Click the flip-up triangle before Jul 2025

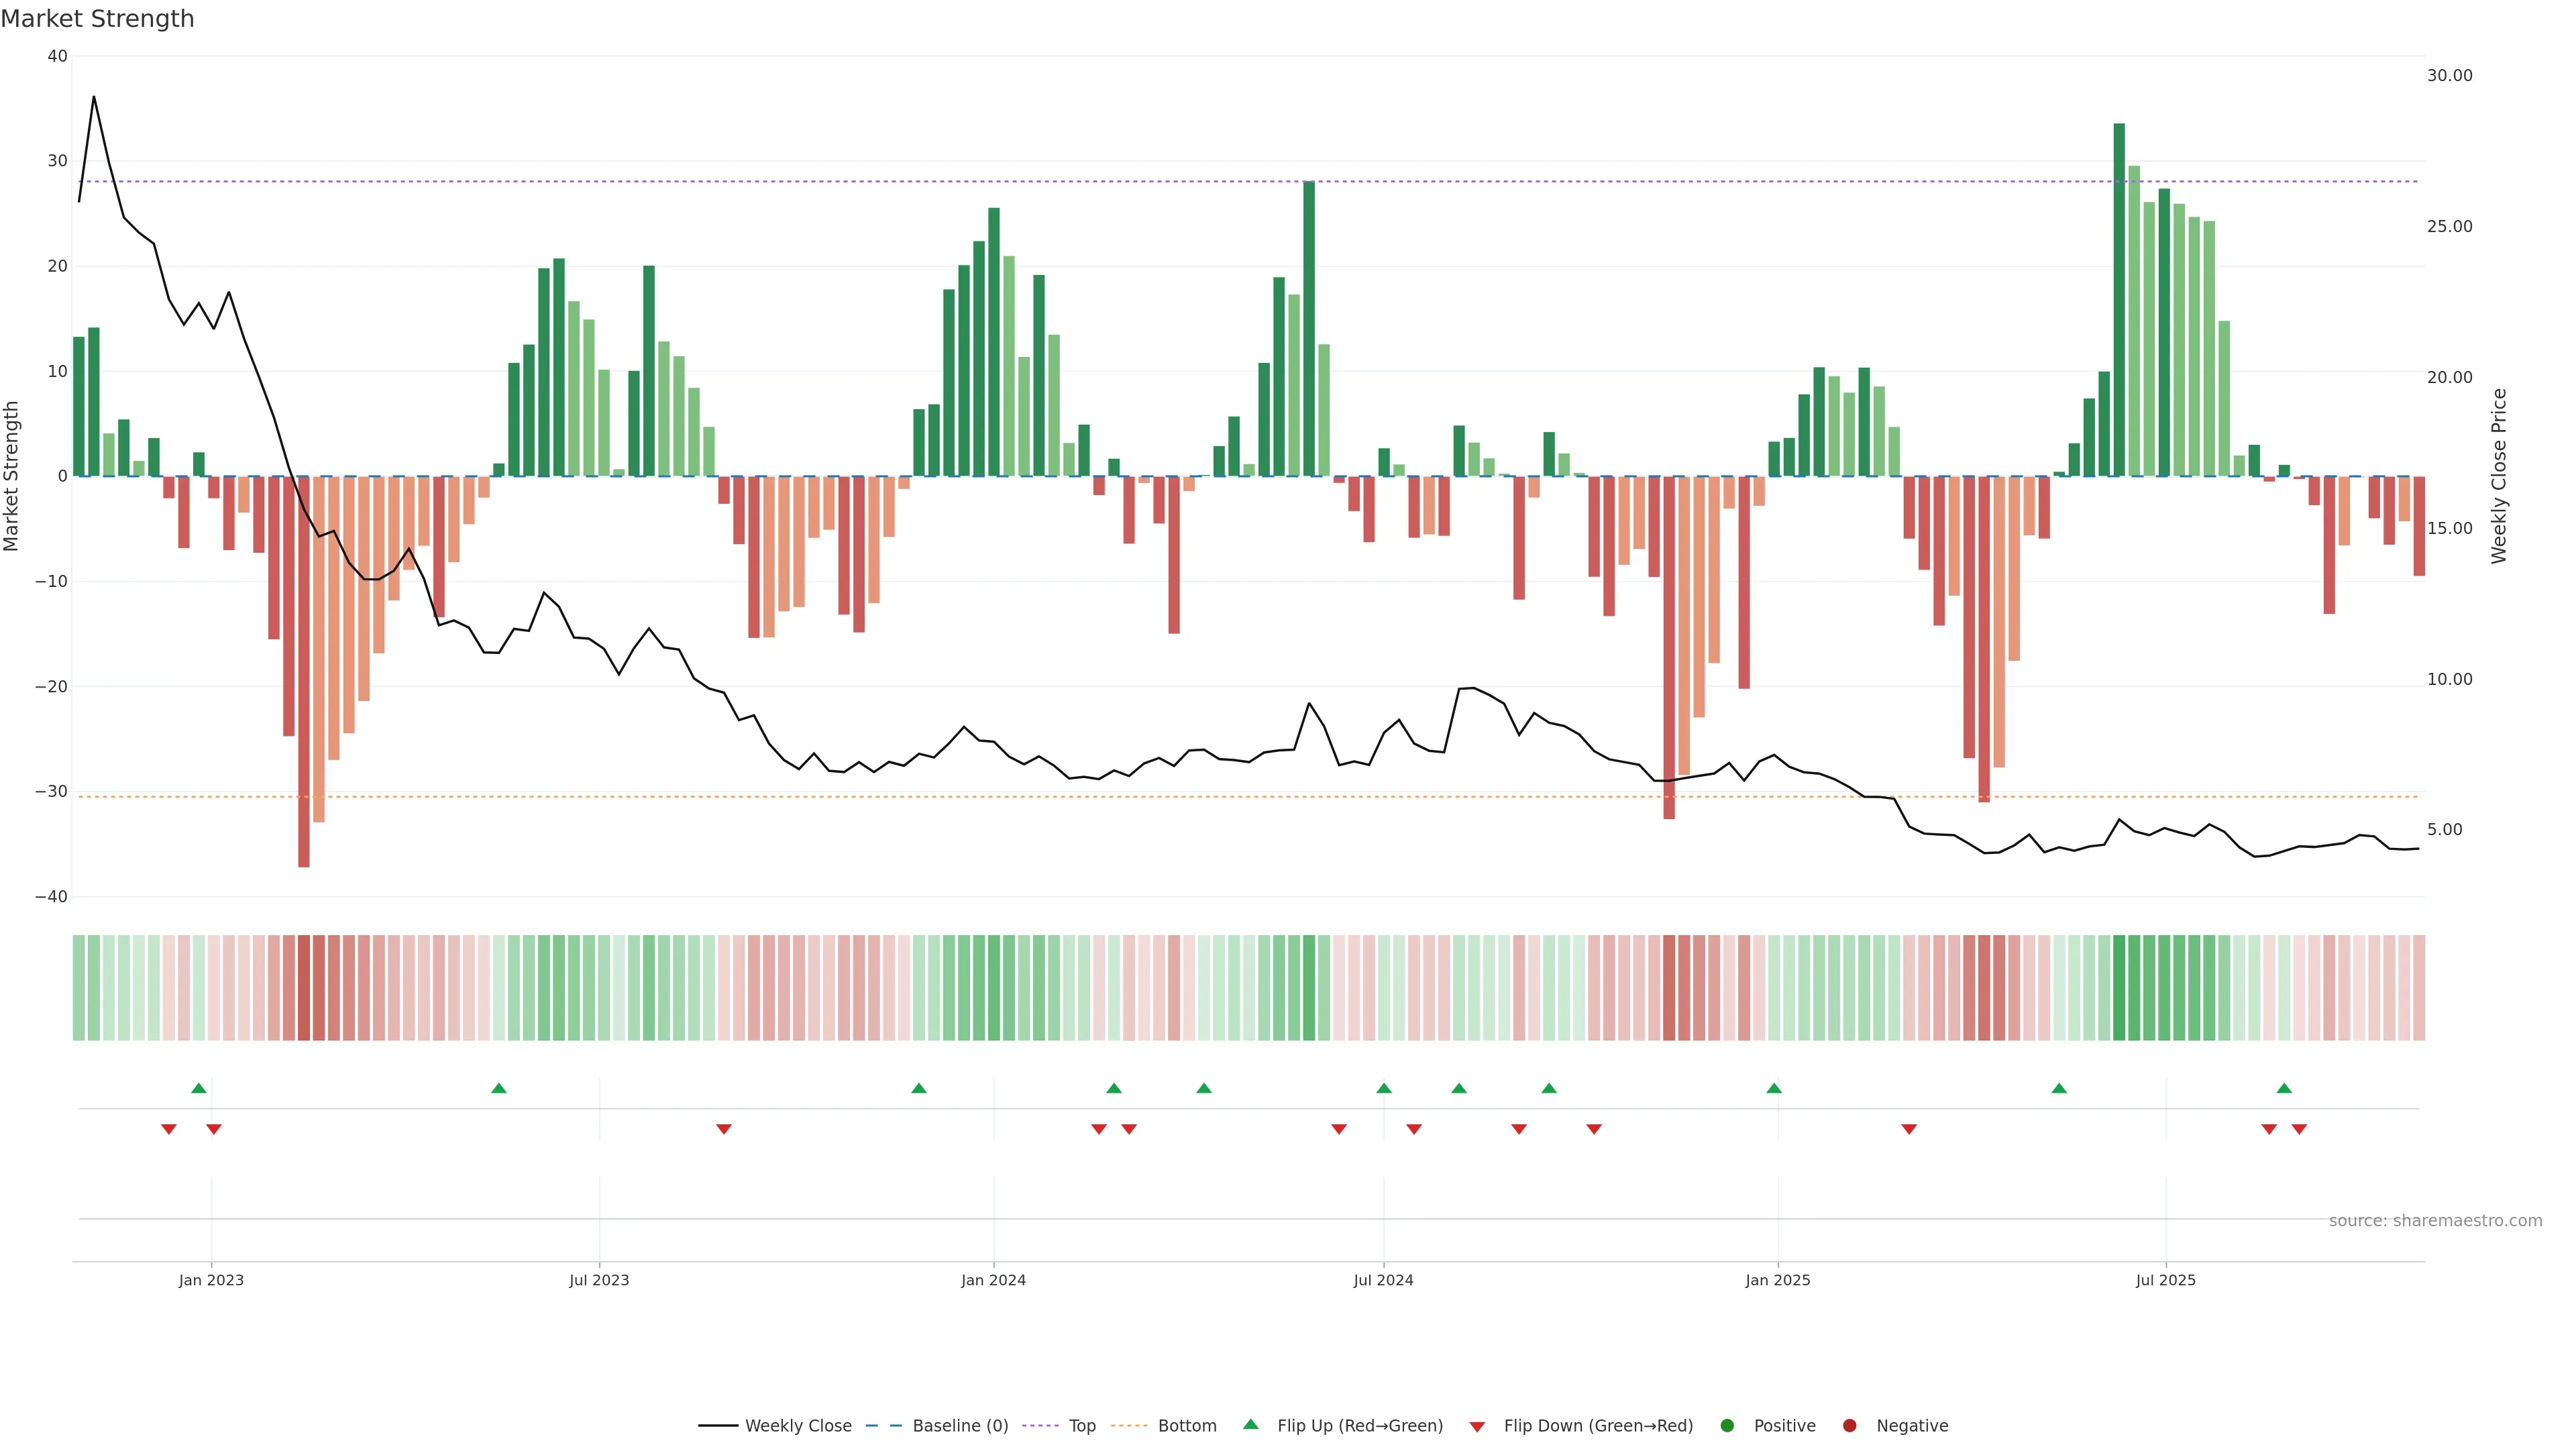tap(2059, 1088)
